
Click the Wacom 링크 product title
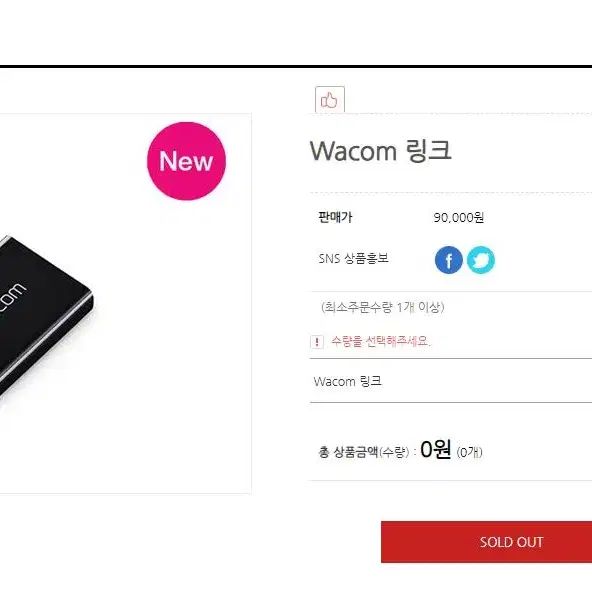380,150
